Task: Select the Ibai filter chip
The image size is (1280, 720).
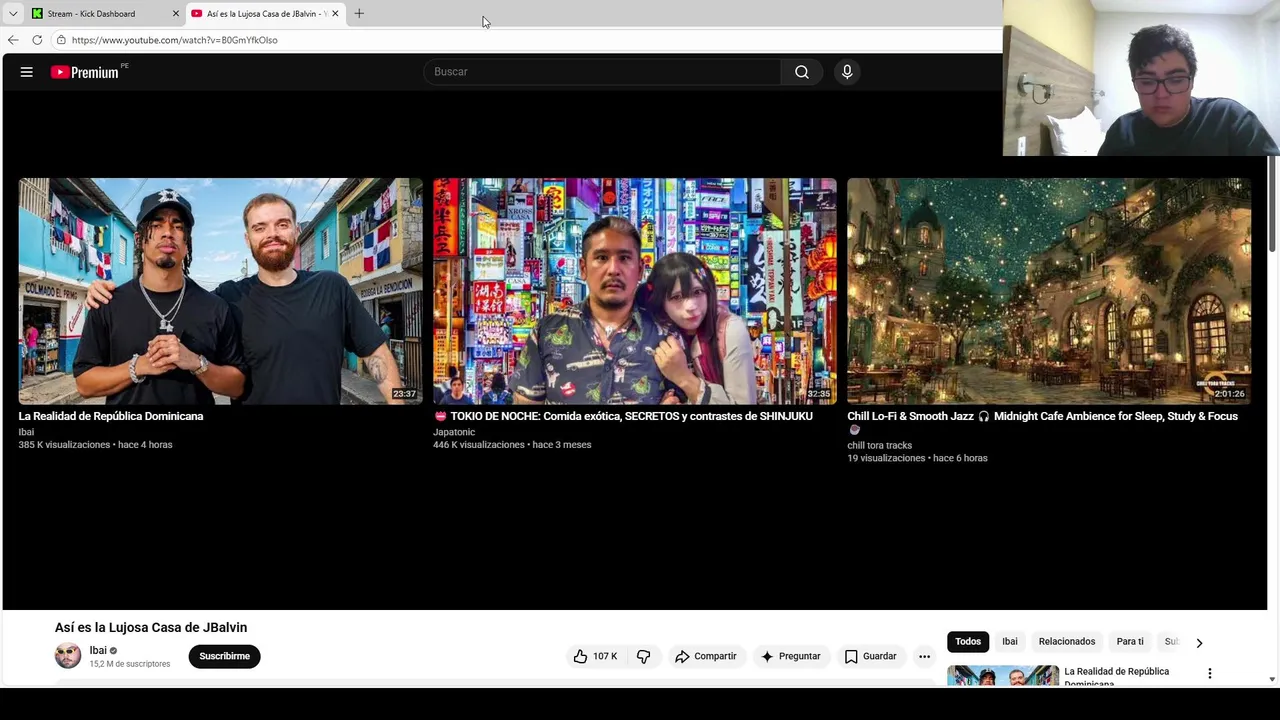Action: 1010,641
